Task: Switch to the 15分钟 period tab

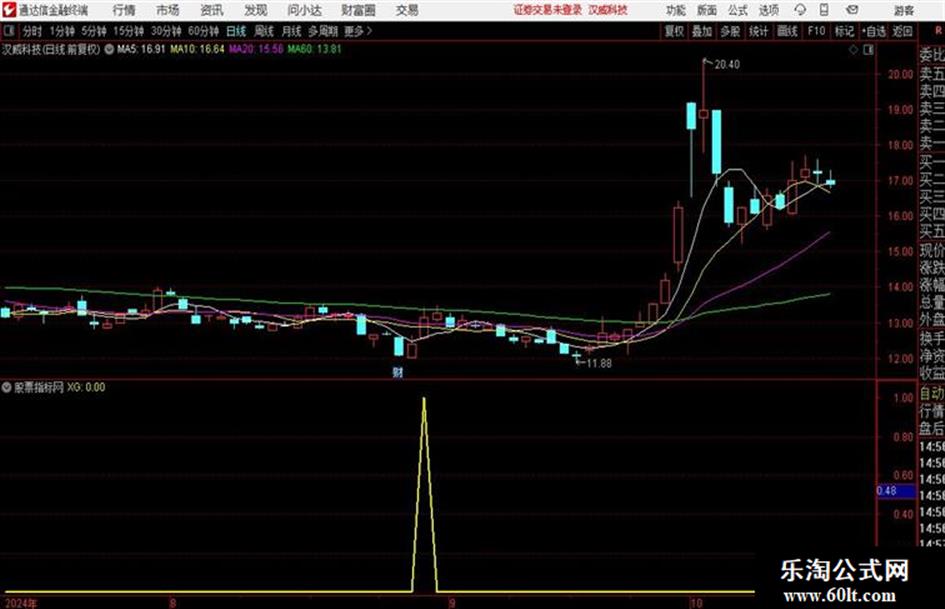Action: point(129,31)
